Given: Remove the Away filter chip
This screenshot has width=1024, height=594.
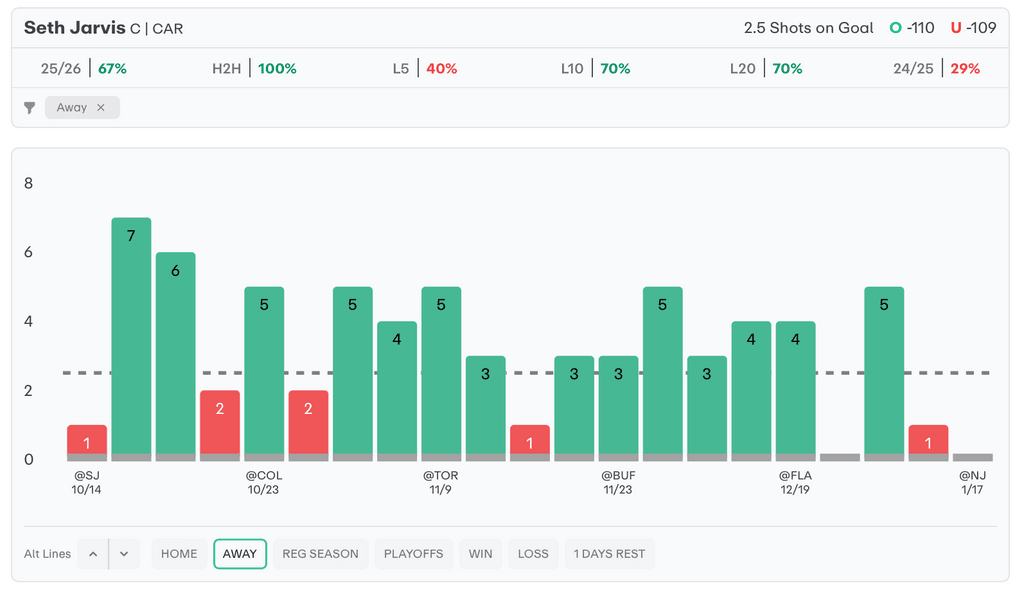Looking at the screenshot, I should click(x=101, y=108).
